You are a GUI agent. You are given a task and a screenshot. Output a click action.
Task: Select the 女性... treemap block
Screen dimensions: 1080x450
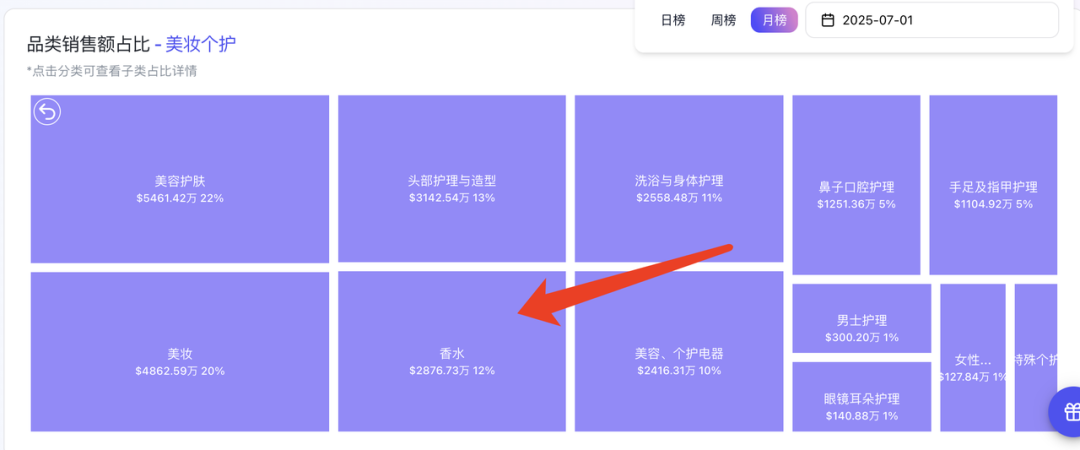973,358
